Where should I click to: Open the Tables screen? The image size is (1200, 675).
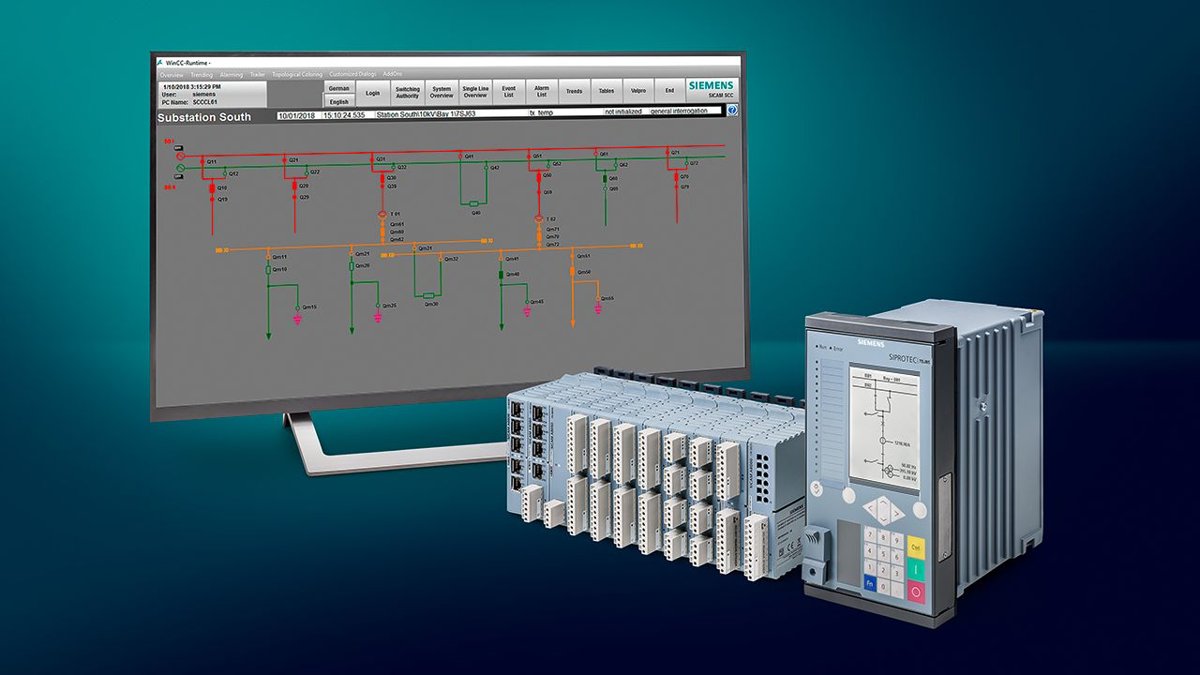click(606, 92)
